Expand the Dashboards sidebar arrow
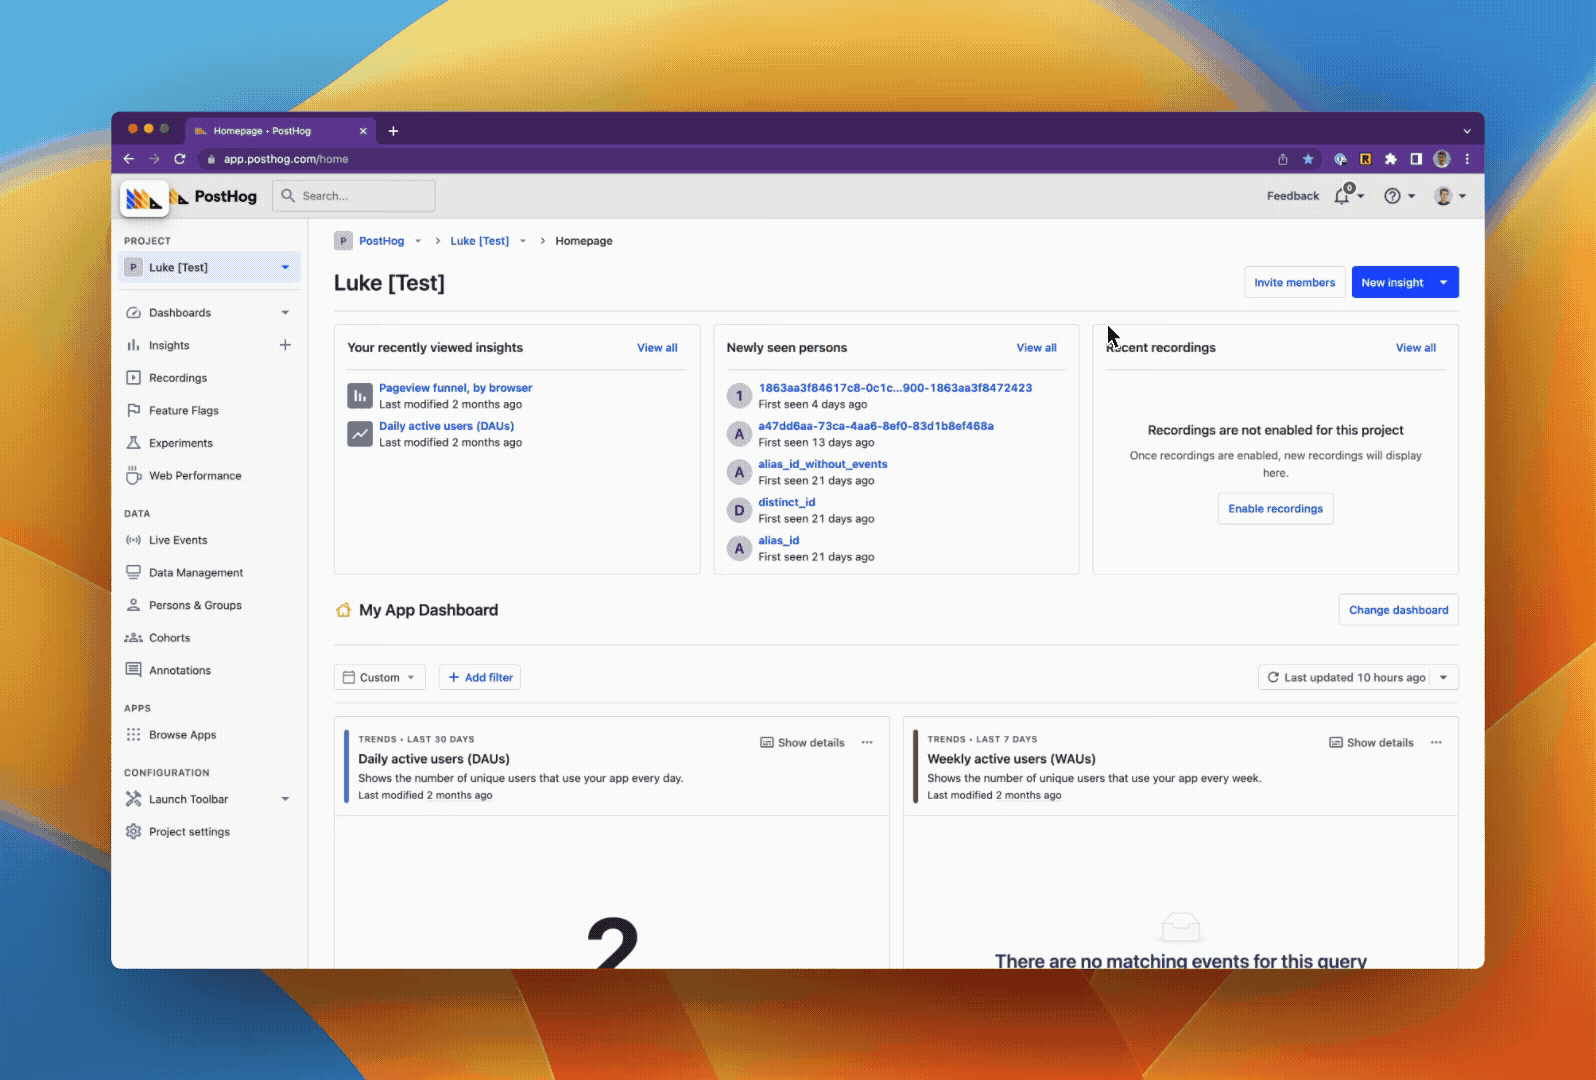The height and width of the screenshot is (1080, 1596). (285, 313)
